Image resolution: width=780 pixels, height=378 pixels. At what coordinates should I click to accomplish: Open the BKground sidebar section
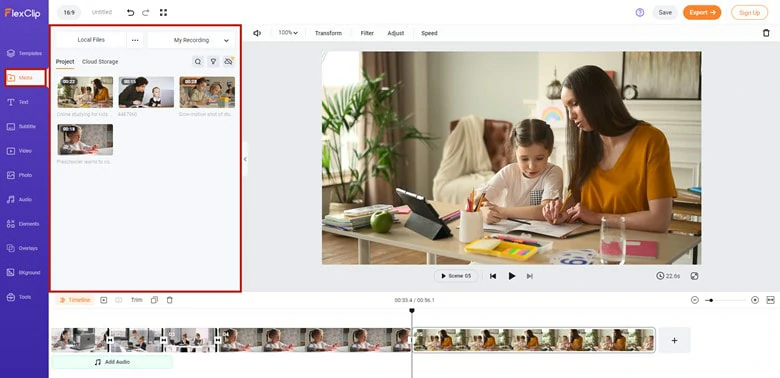(x=24, y=273)
